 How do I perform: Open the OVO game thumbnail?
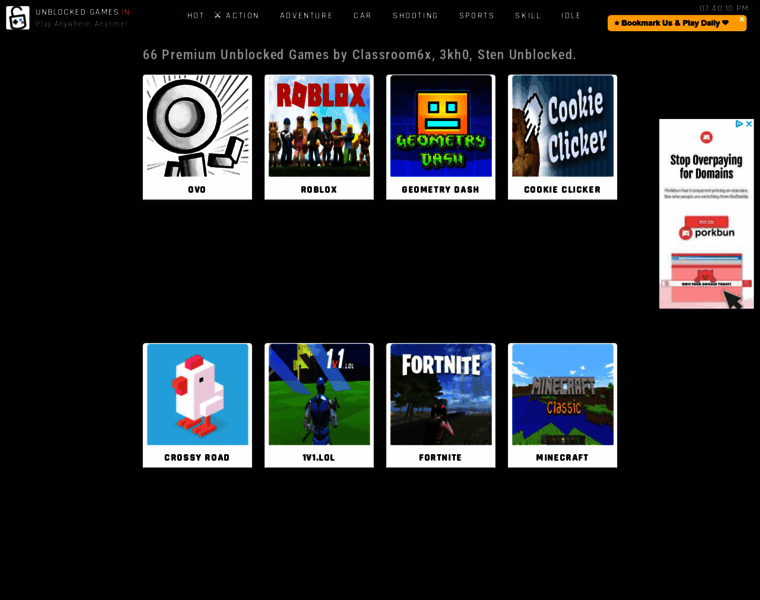click(197, 126)
